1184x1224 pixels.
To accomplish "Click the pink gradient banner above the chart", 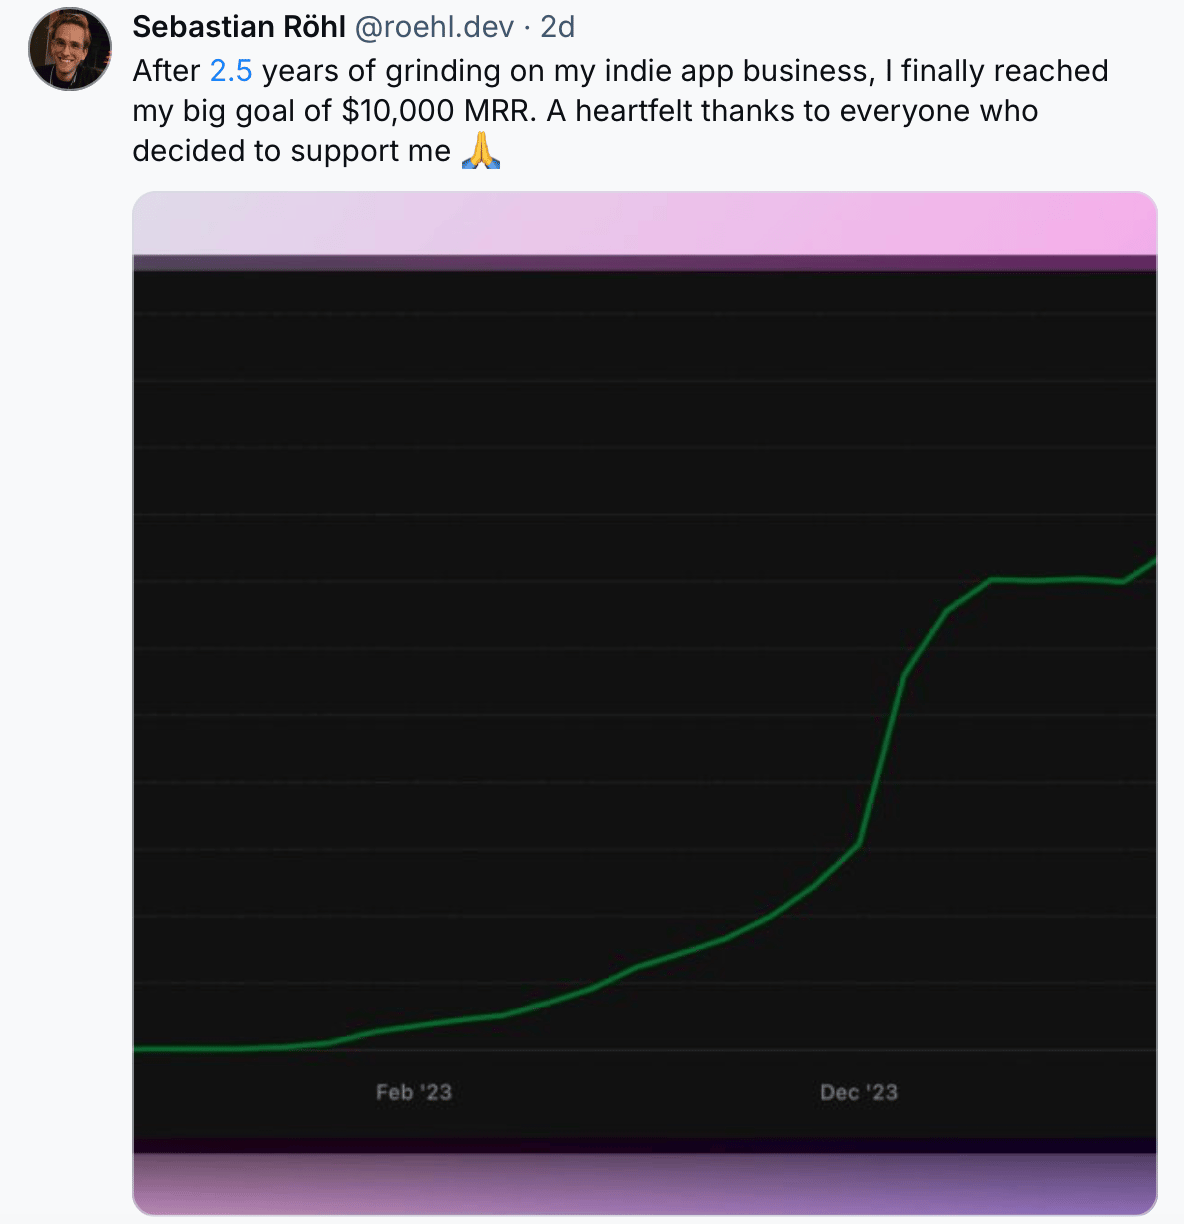I will tap(645, 222).
